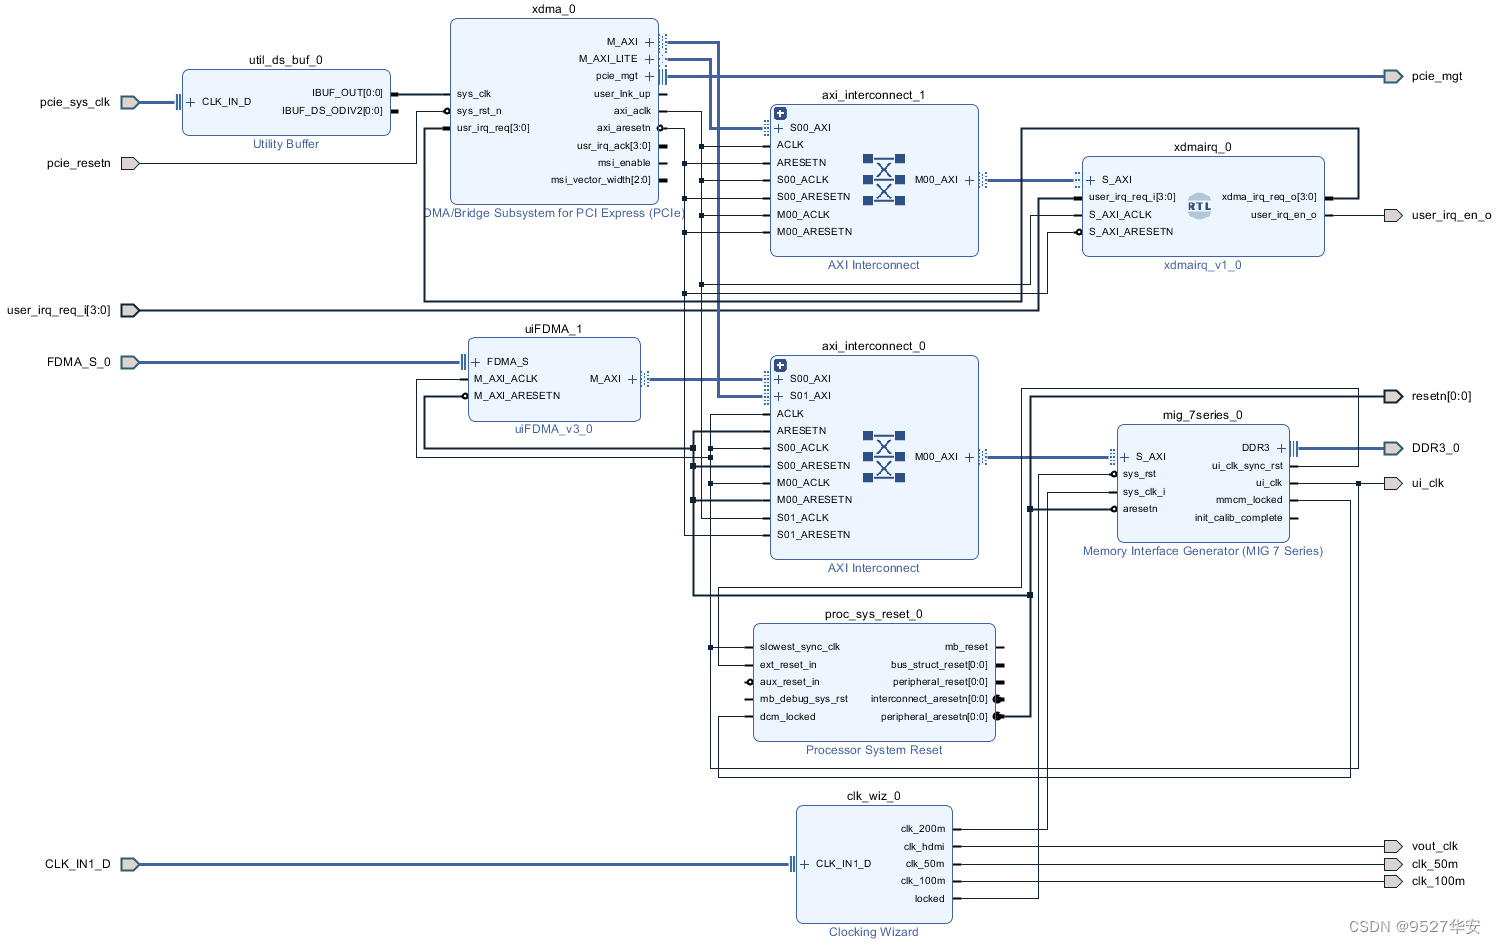Select the mig_7series_0 block title
Screen dimensions: 1496x944
pos(1203,415)
